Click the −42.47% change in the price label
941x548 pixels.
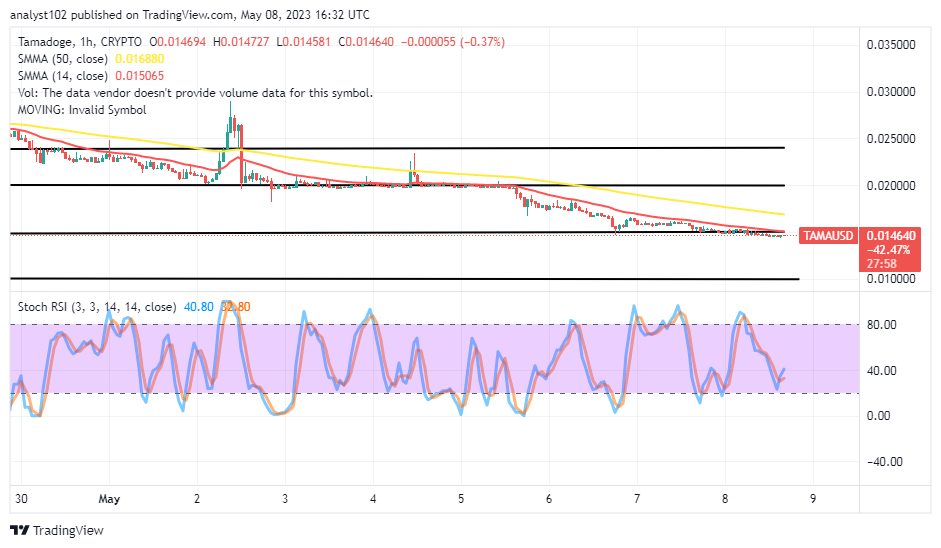click(889, 250)
